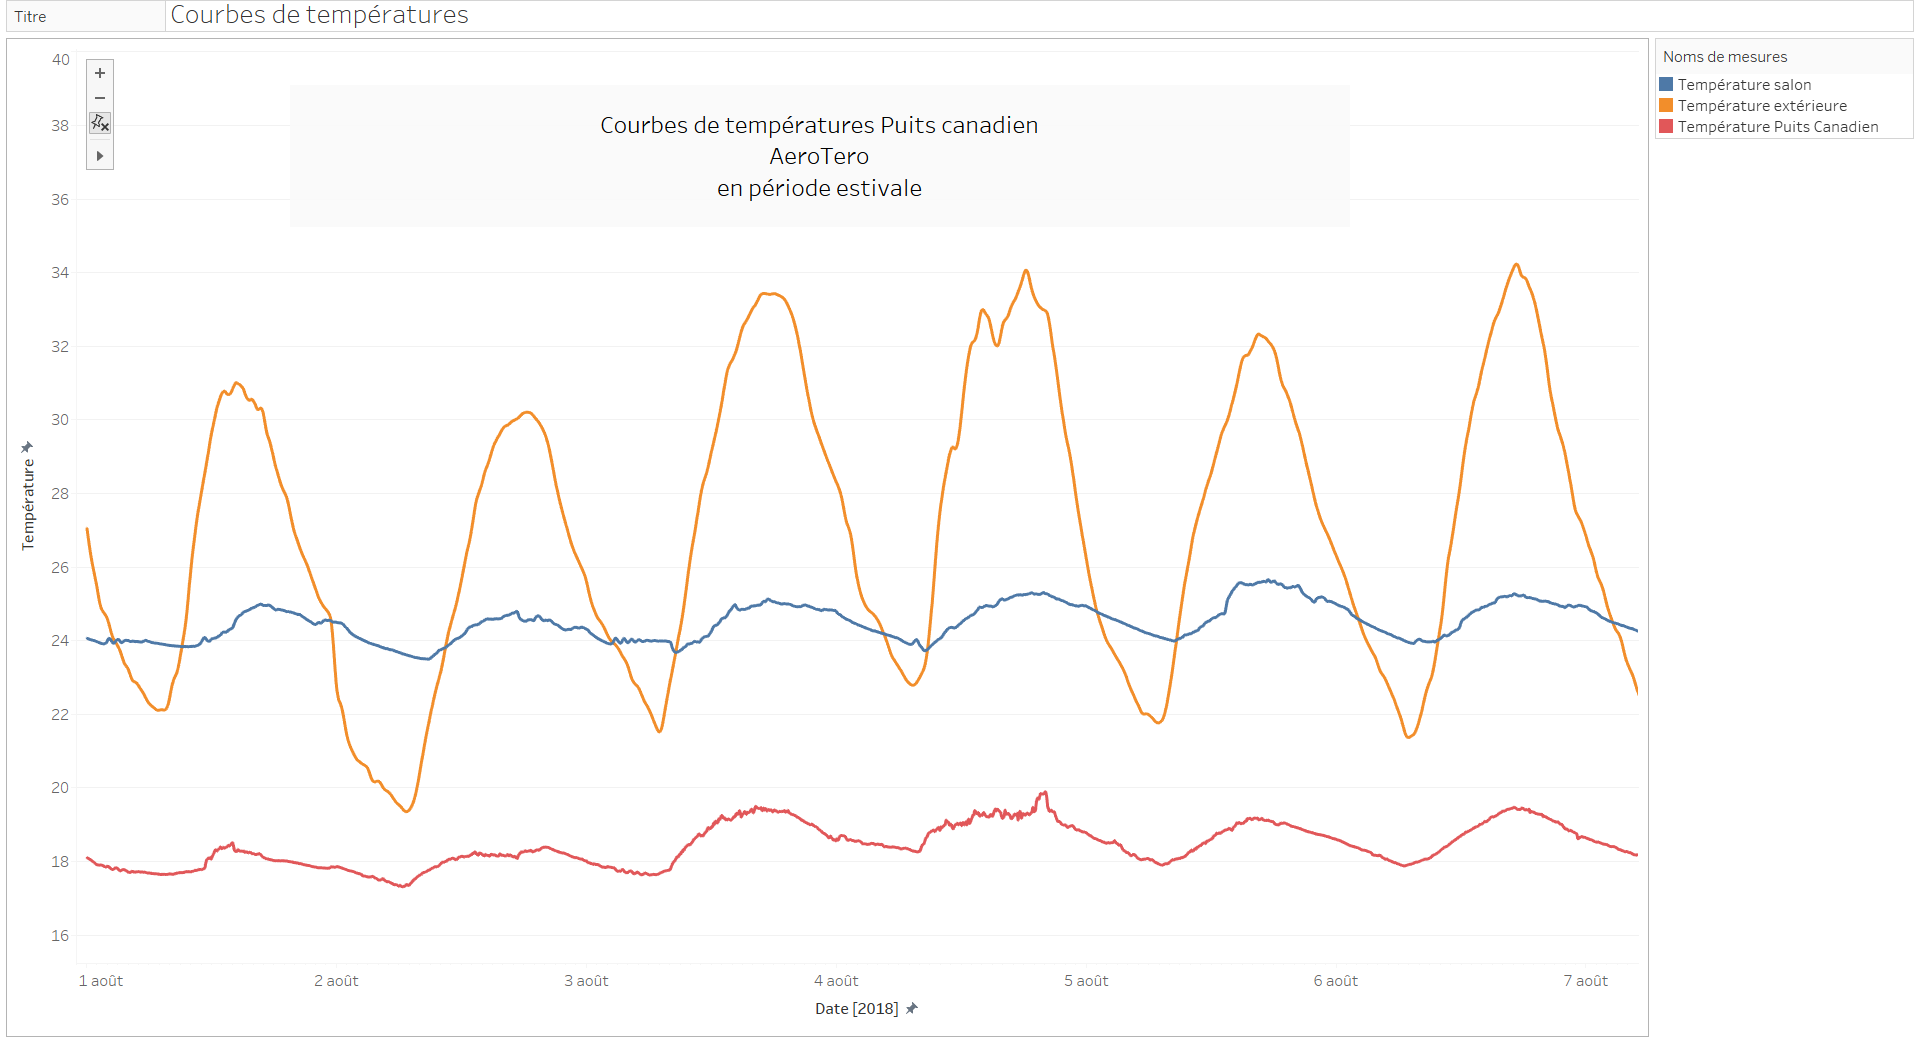Click the 20 value on temperature axis
The image size is (1919, 1041).
[x=60, y=787]
